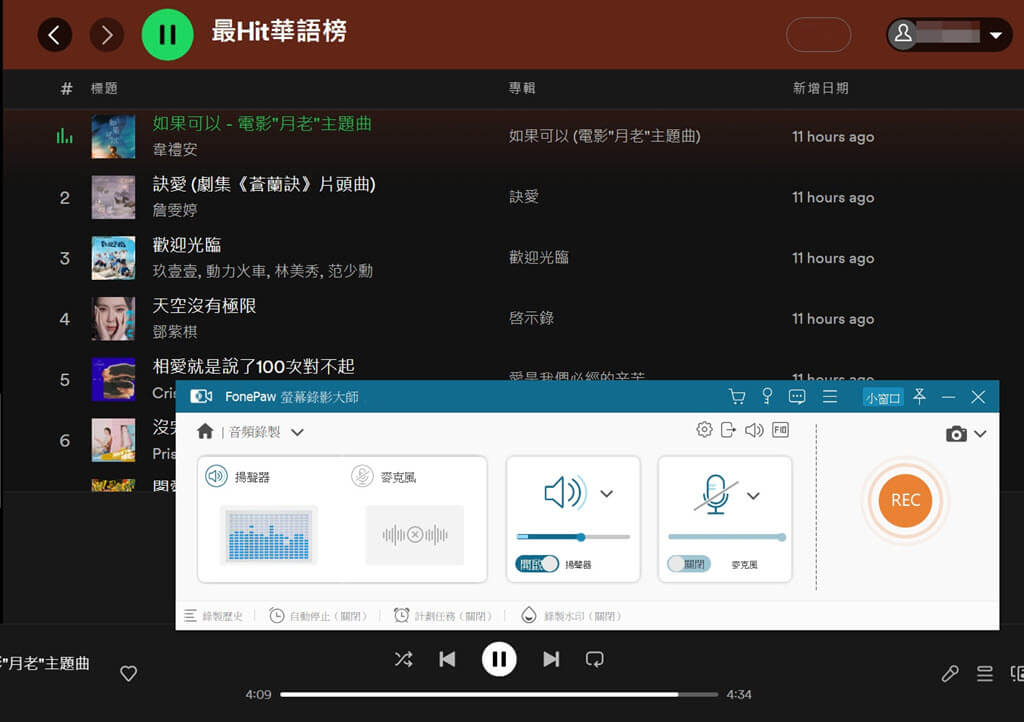This screenshot has width=1024, height=722.
Task: Click the muted microphone icon
Action: 716,494
